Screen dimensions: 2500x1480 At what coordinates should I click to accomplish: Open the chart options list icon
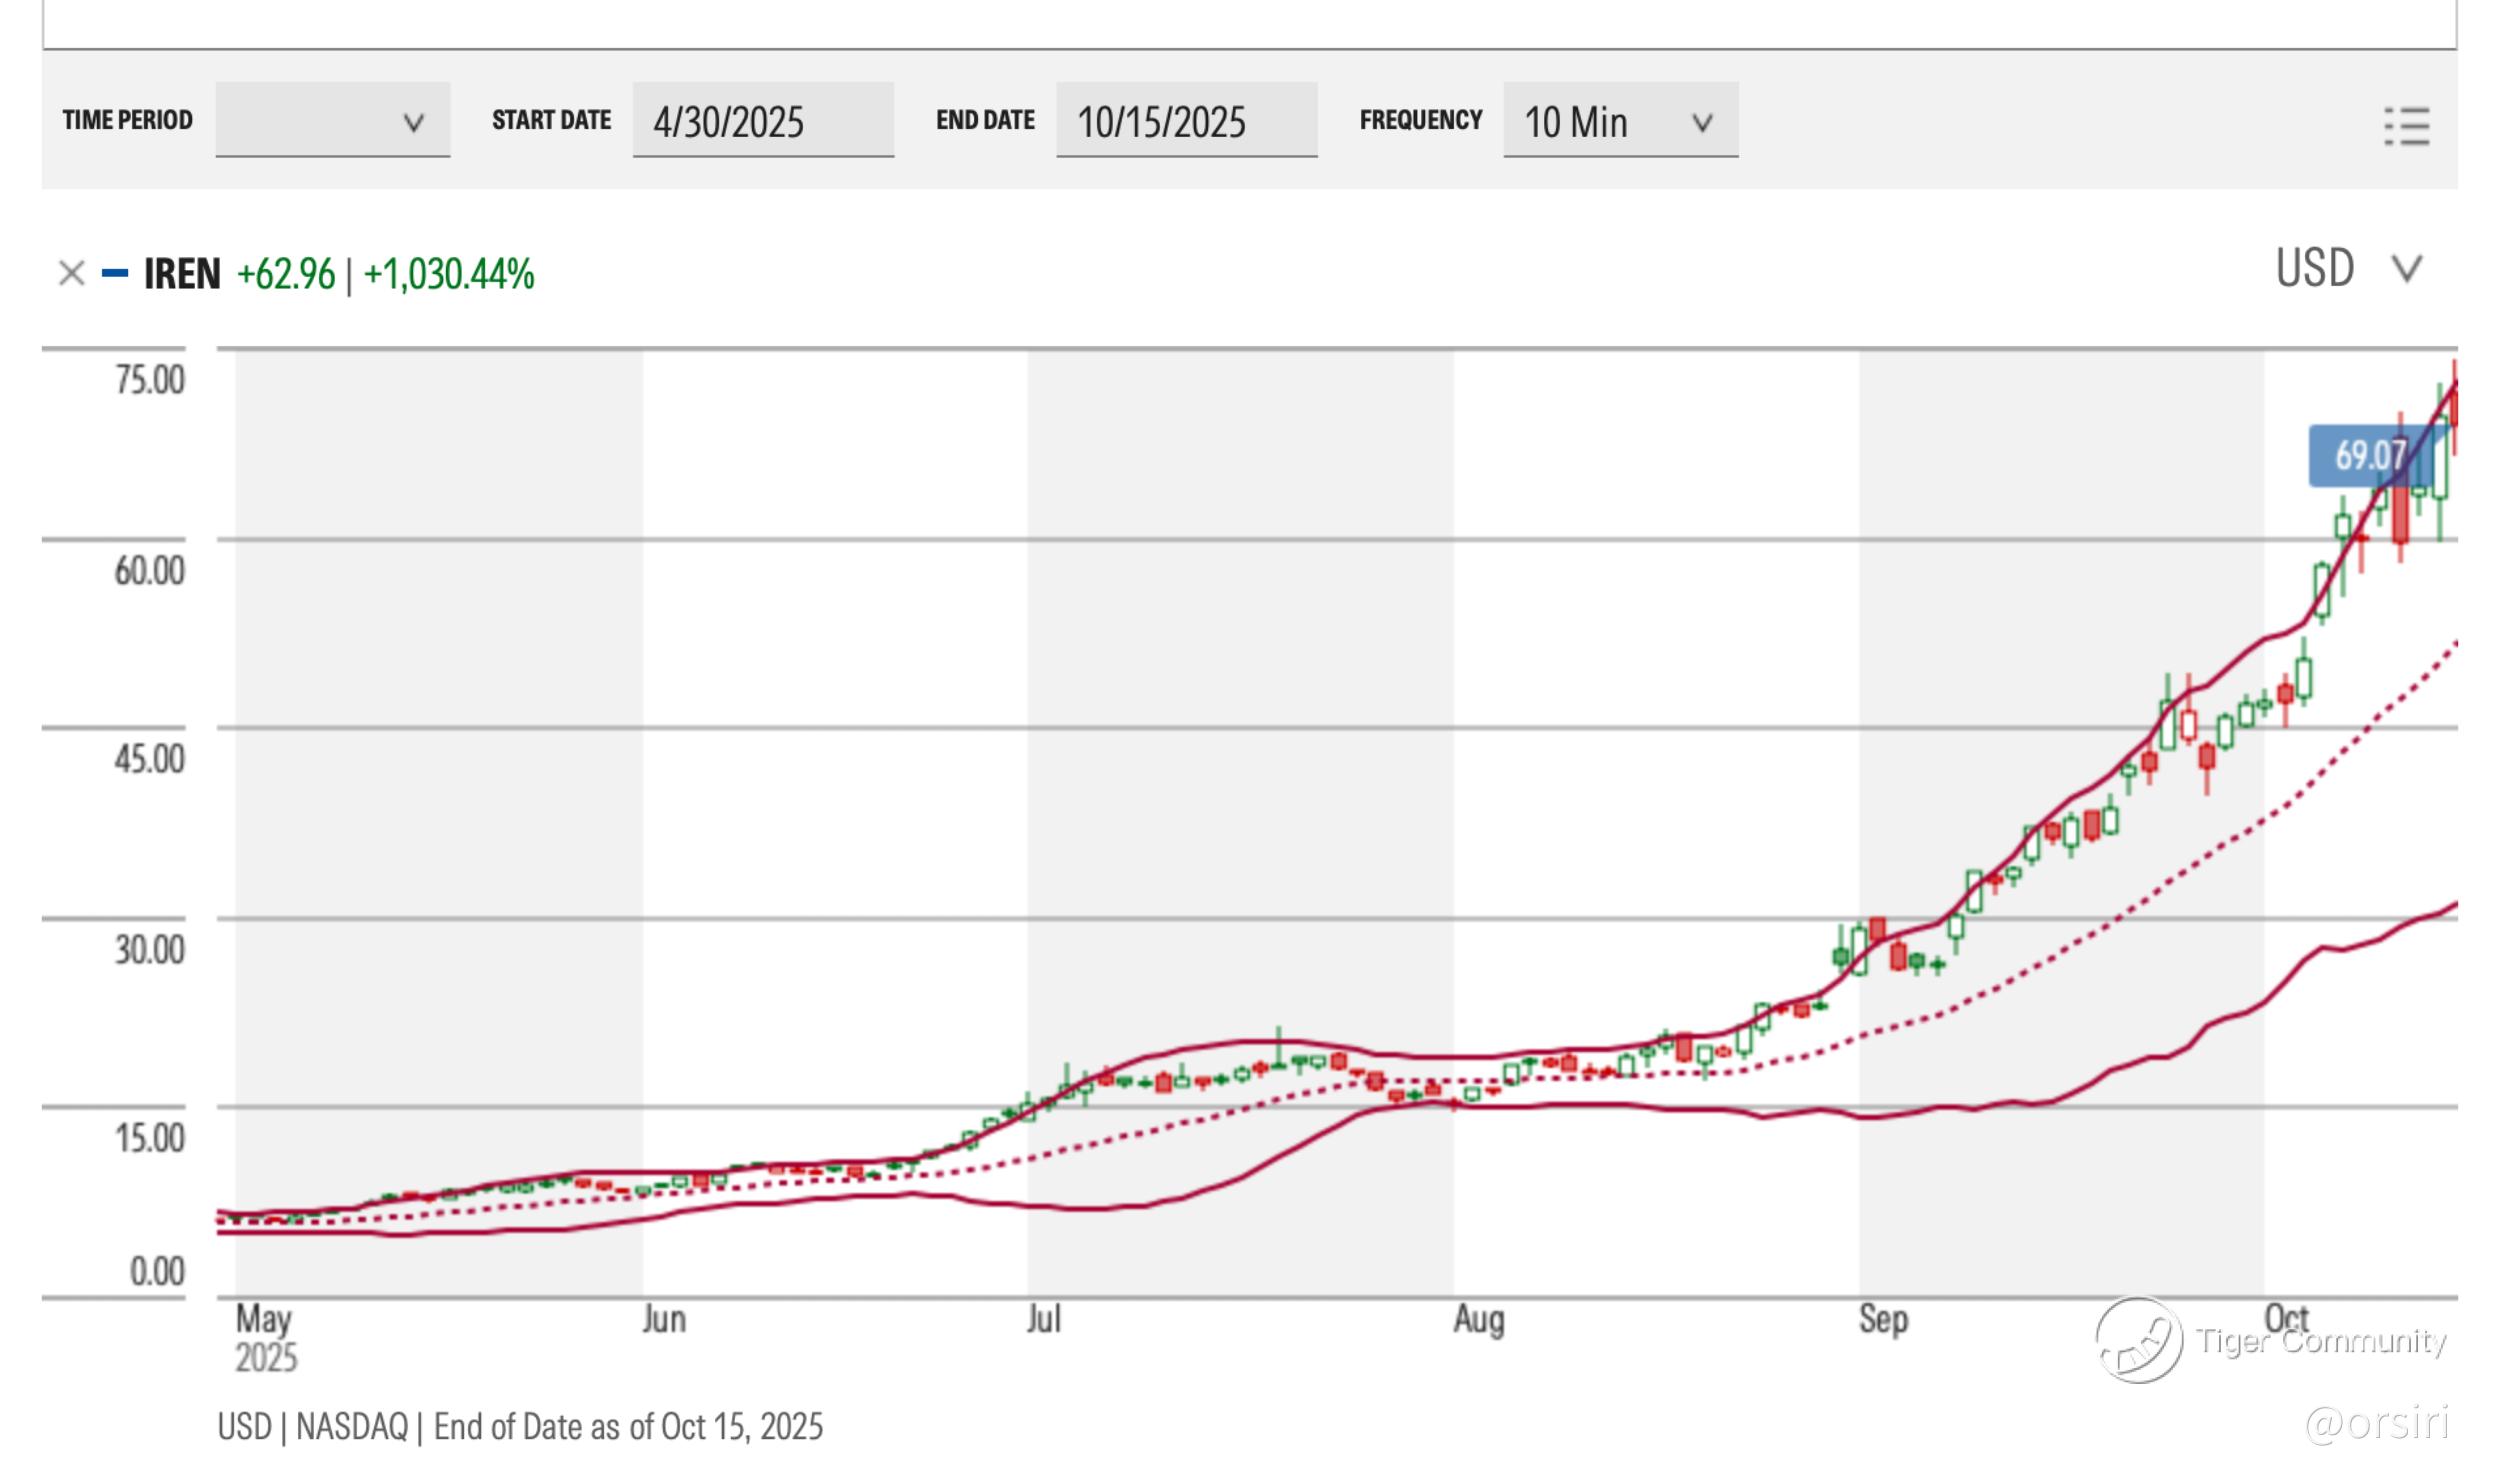click(x=2406, y=127)
